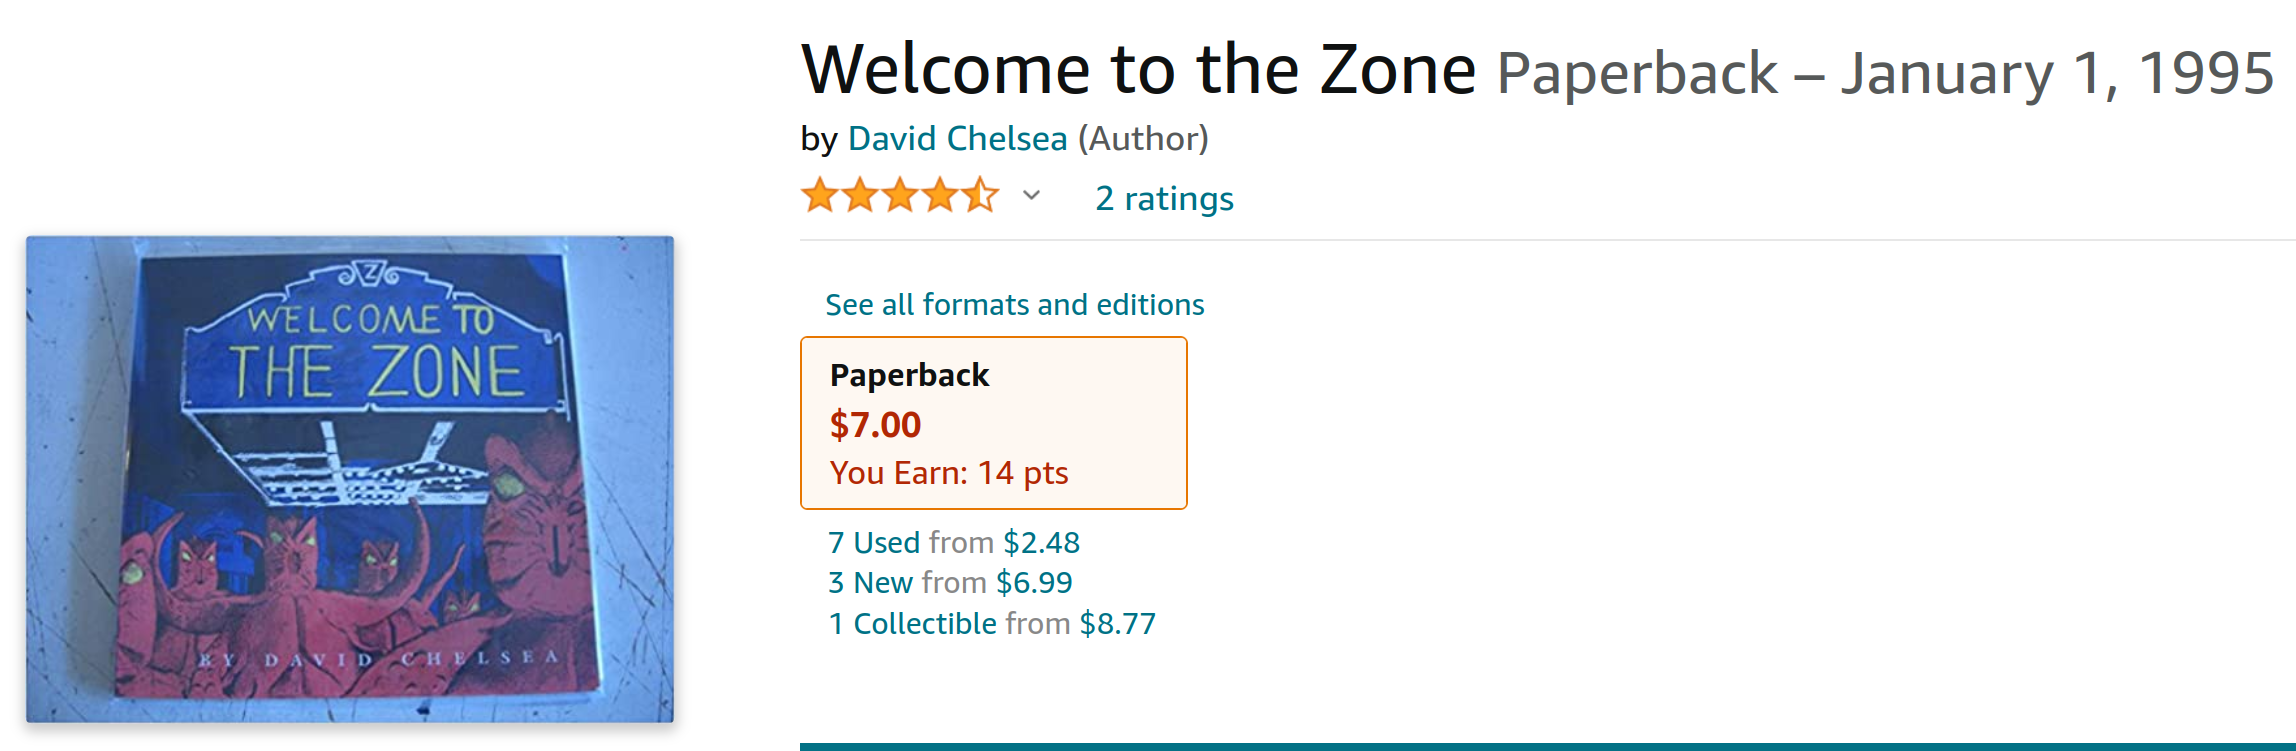
Task: Click the $2.48 used price
Action: [x=1042, y=542]
